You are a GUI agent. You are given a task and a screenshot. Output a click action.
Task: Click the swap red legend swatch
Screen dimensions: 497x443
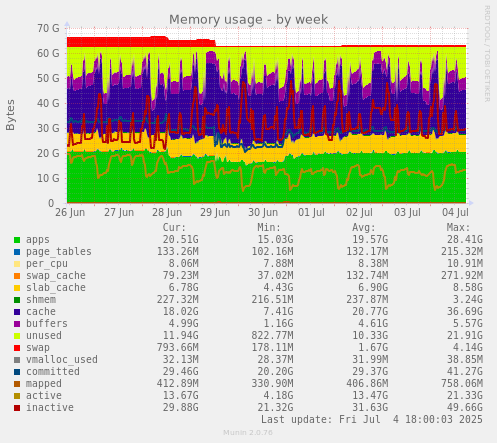(17, 348)
